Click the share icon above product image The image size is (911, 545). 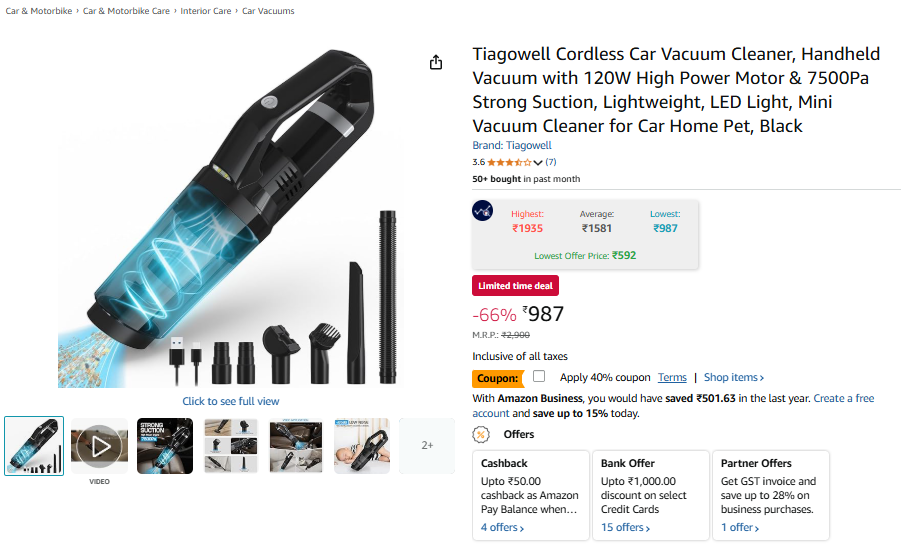coord(436,62)
